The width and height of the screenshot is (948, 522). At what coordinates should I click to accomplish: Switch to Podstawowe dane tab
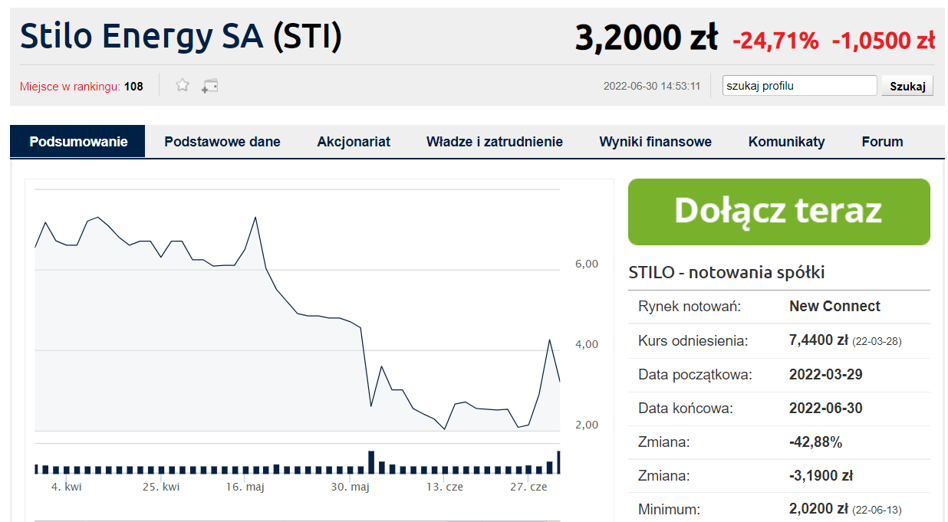pos(222,142)
